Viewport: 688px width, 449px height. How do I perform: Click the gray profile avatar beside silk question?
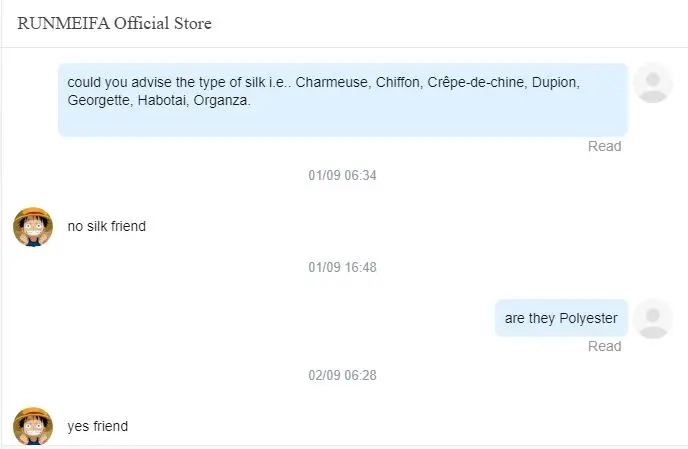tap(653, 82)
